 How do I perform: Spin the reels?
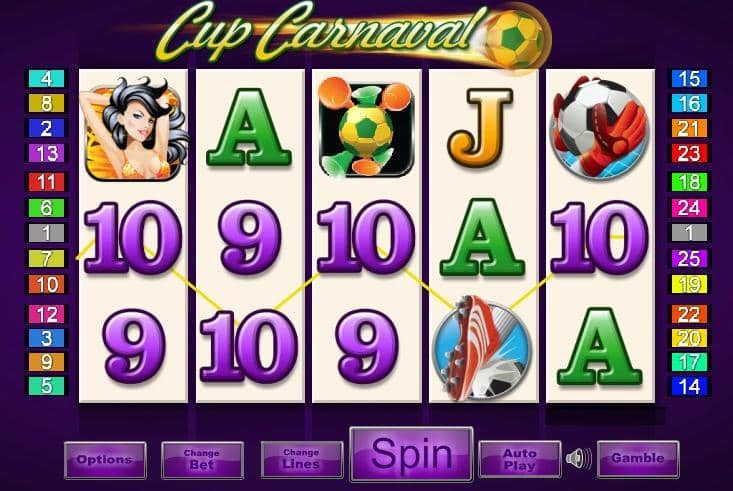pos(411,454)
